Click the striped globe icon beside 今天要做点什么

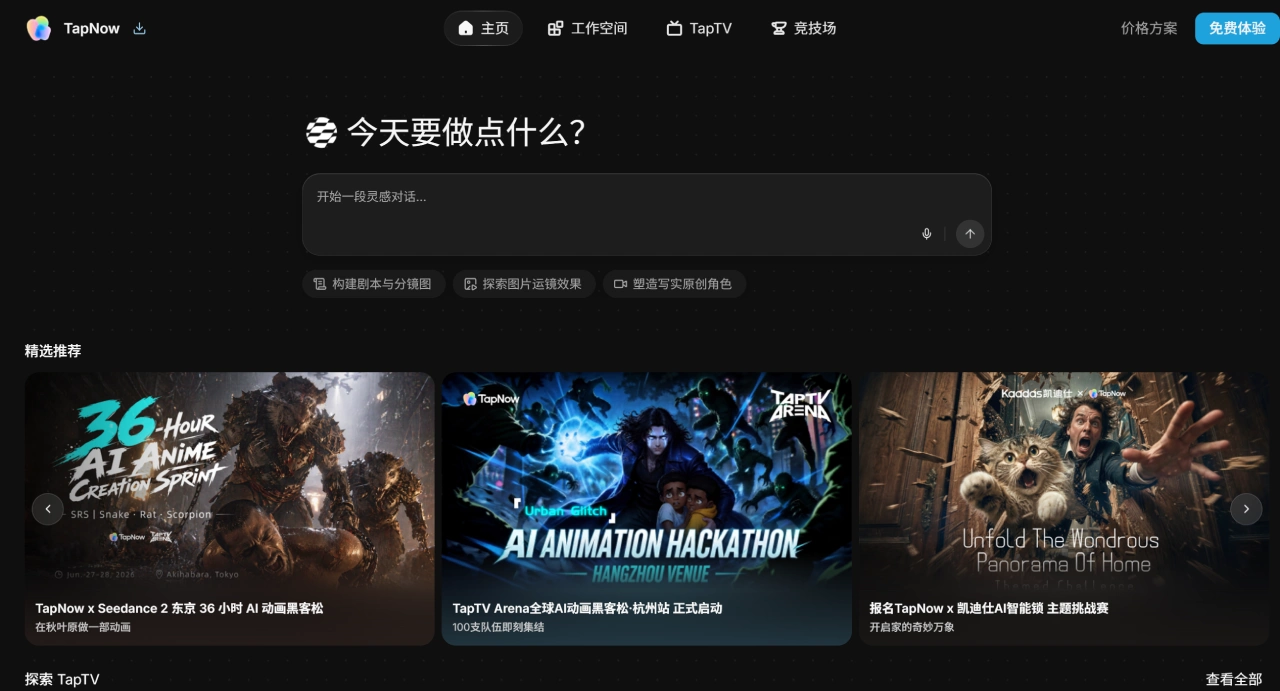(x=321, y=132)
